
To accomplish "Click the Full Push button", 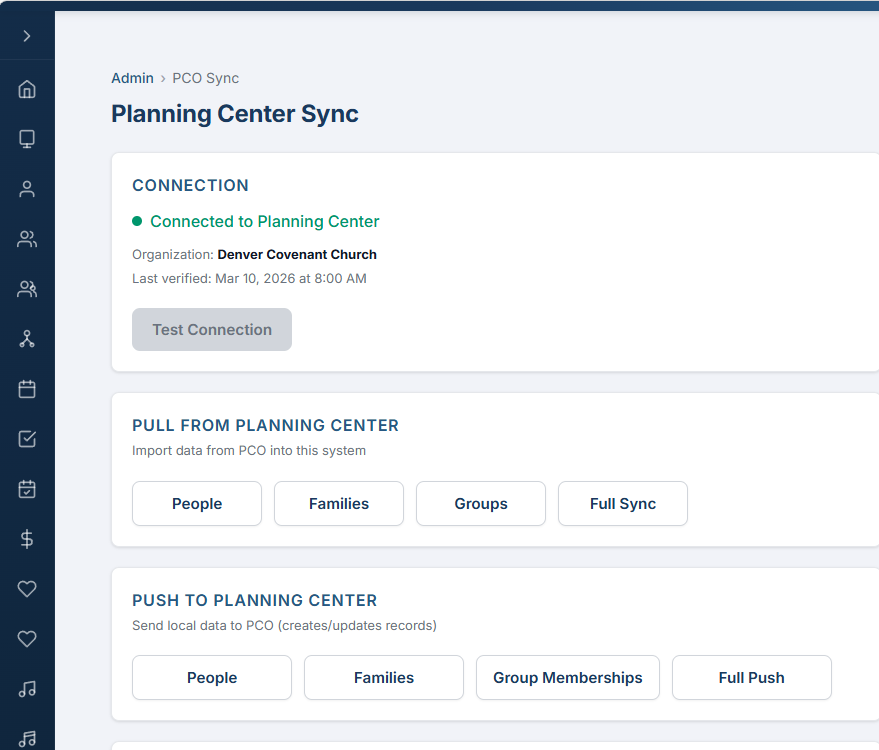I will click(751, 677).
